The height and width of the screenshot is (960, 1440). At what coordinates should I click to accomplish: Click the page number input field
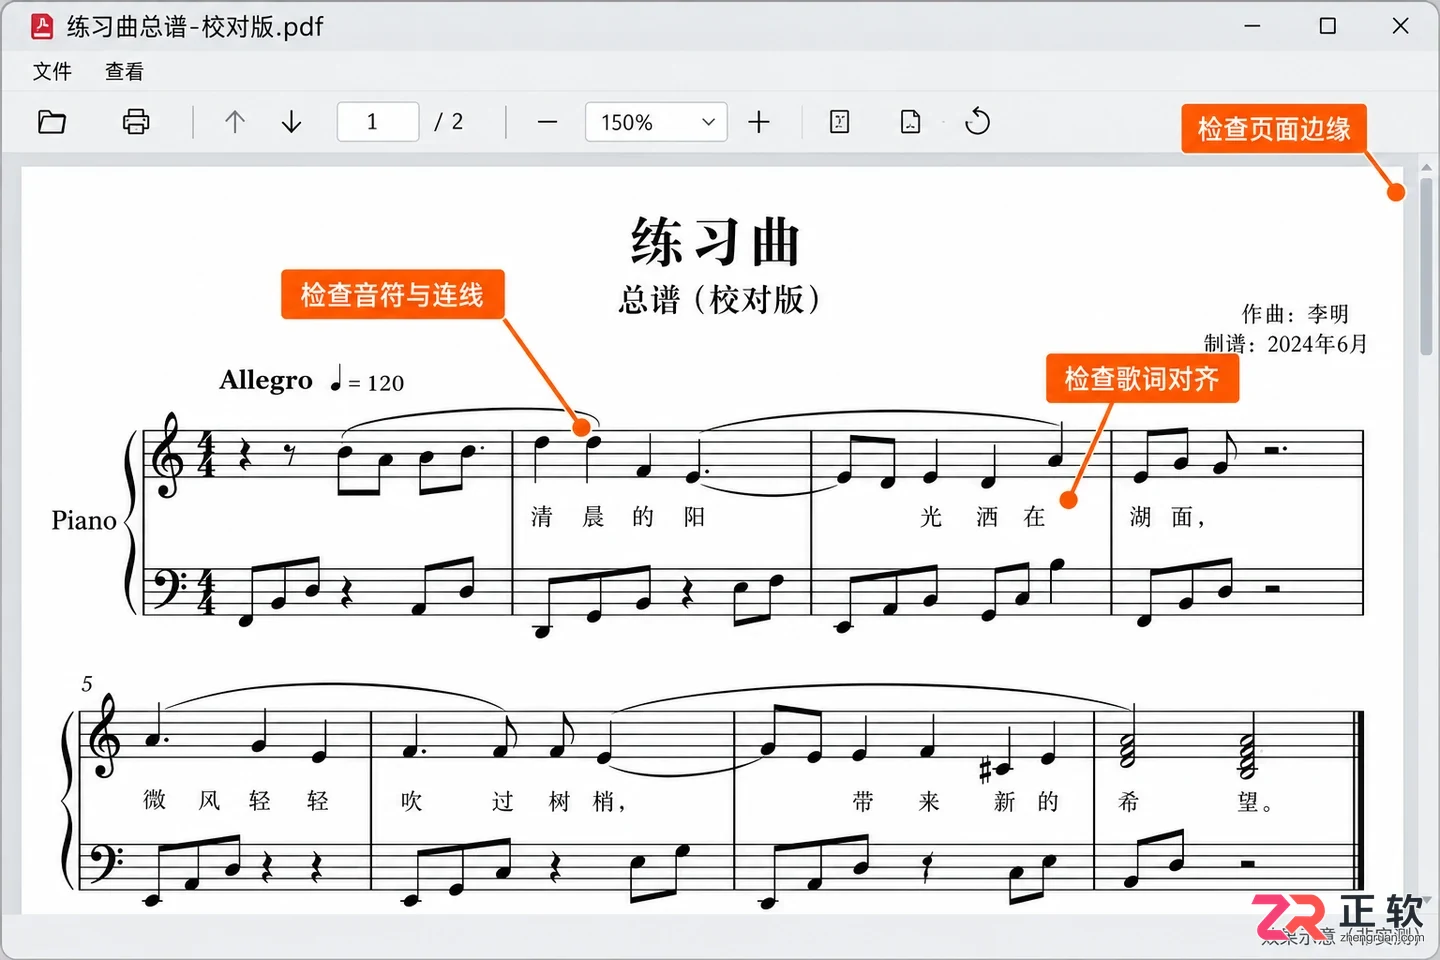point(378,122)
